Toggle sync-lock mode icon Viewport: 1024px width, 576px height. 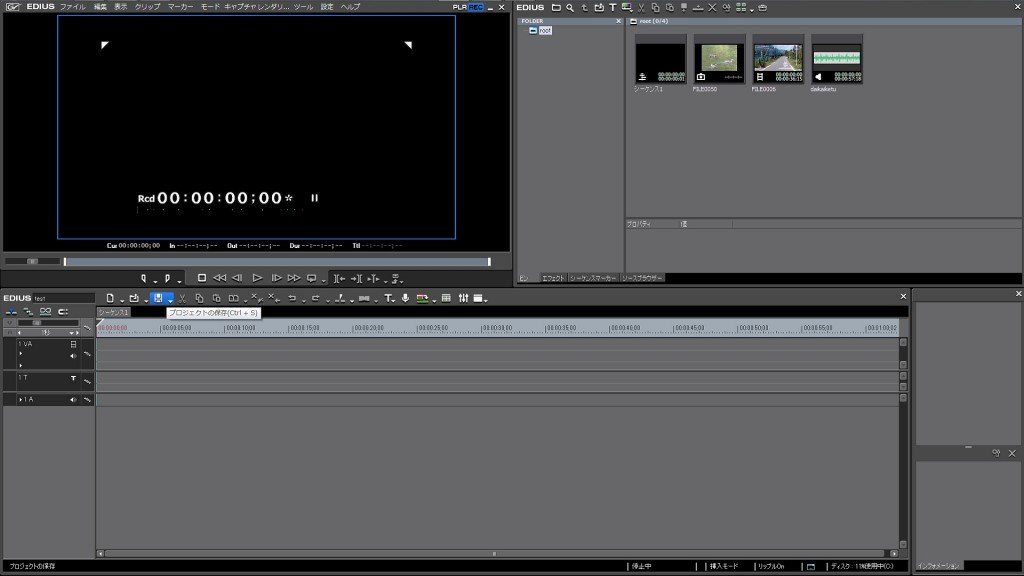[28, 312]
